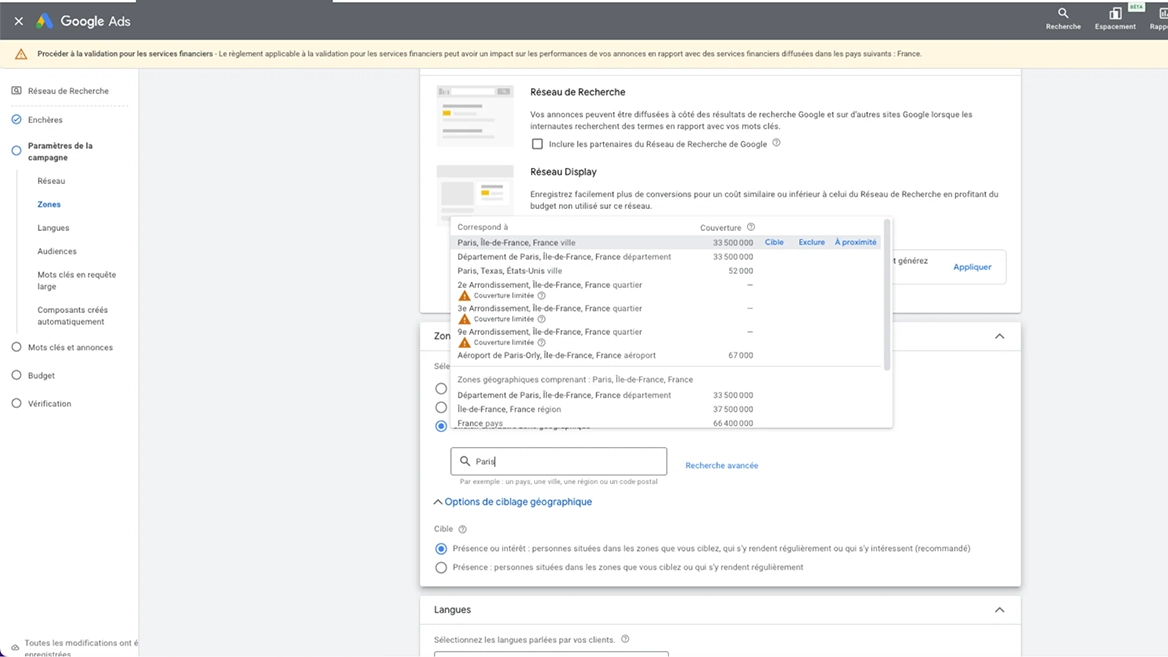Click the saved-changes cloud icon
The height and width of the screenshot is (657, 1168).
[15, 648]
